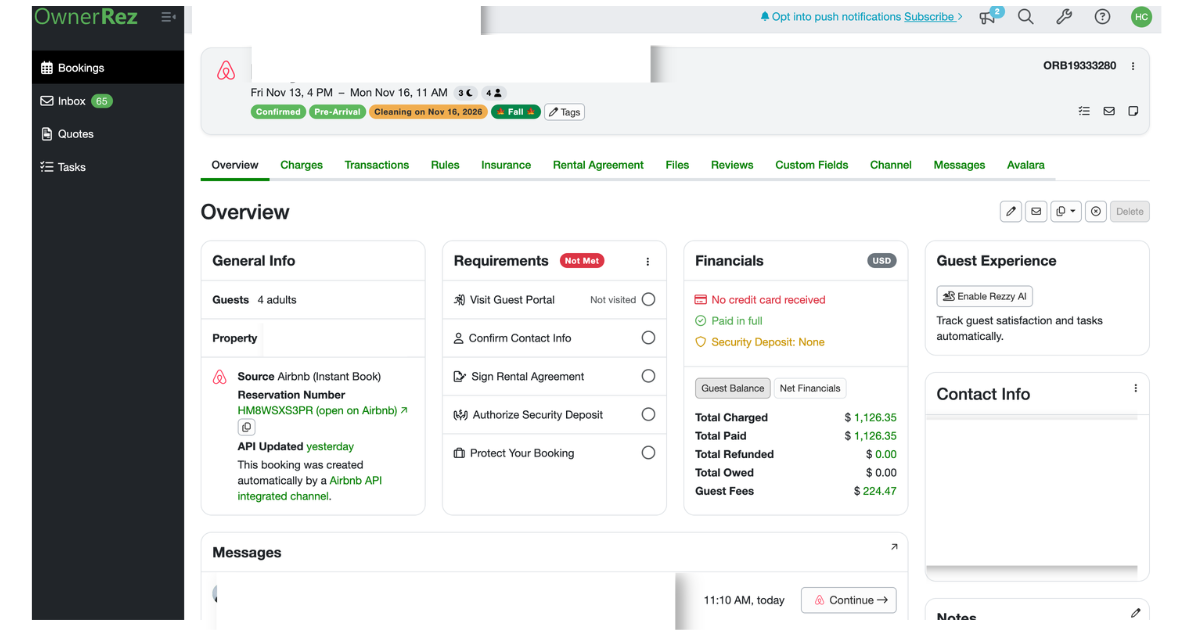Click the Delete button
1200x630 pixels.
pos(1129,211)
